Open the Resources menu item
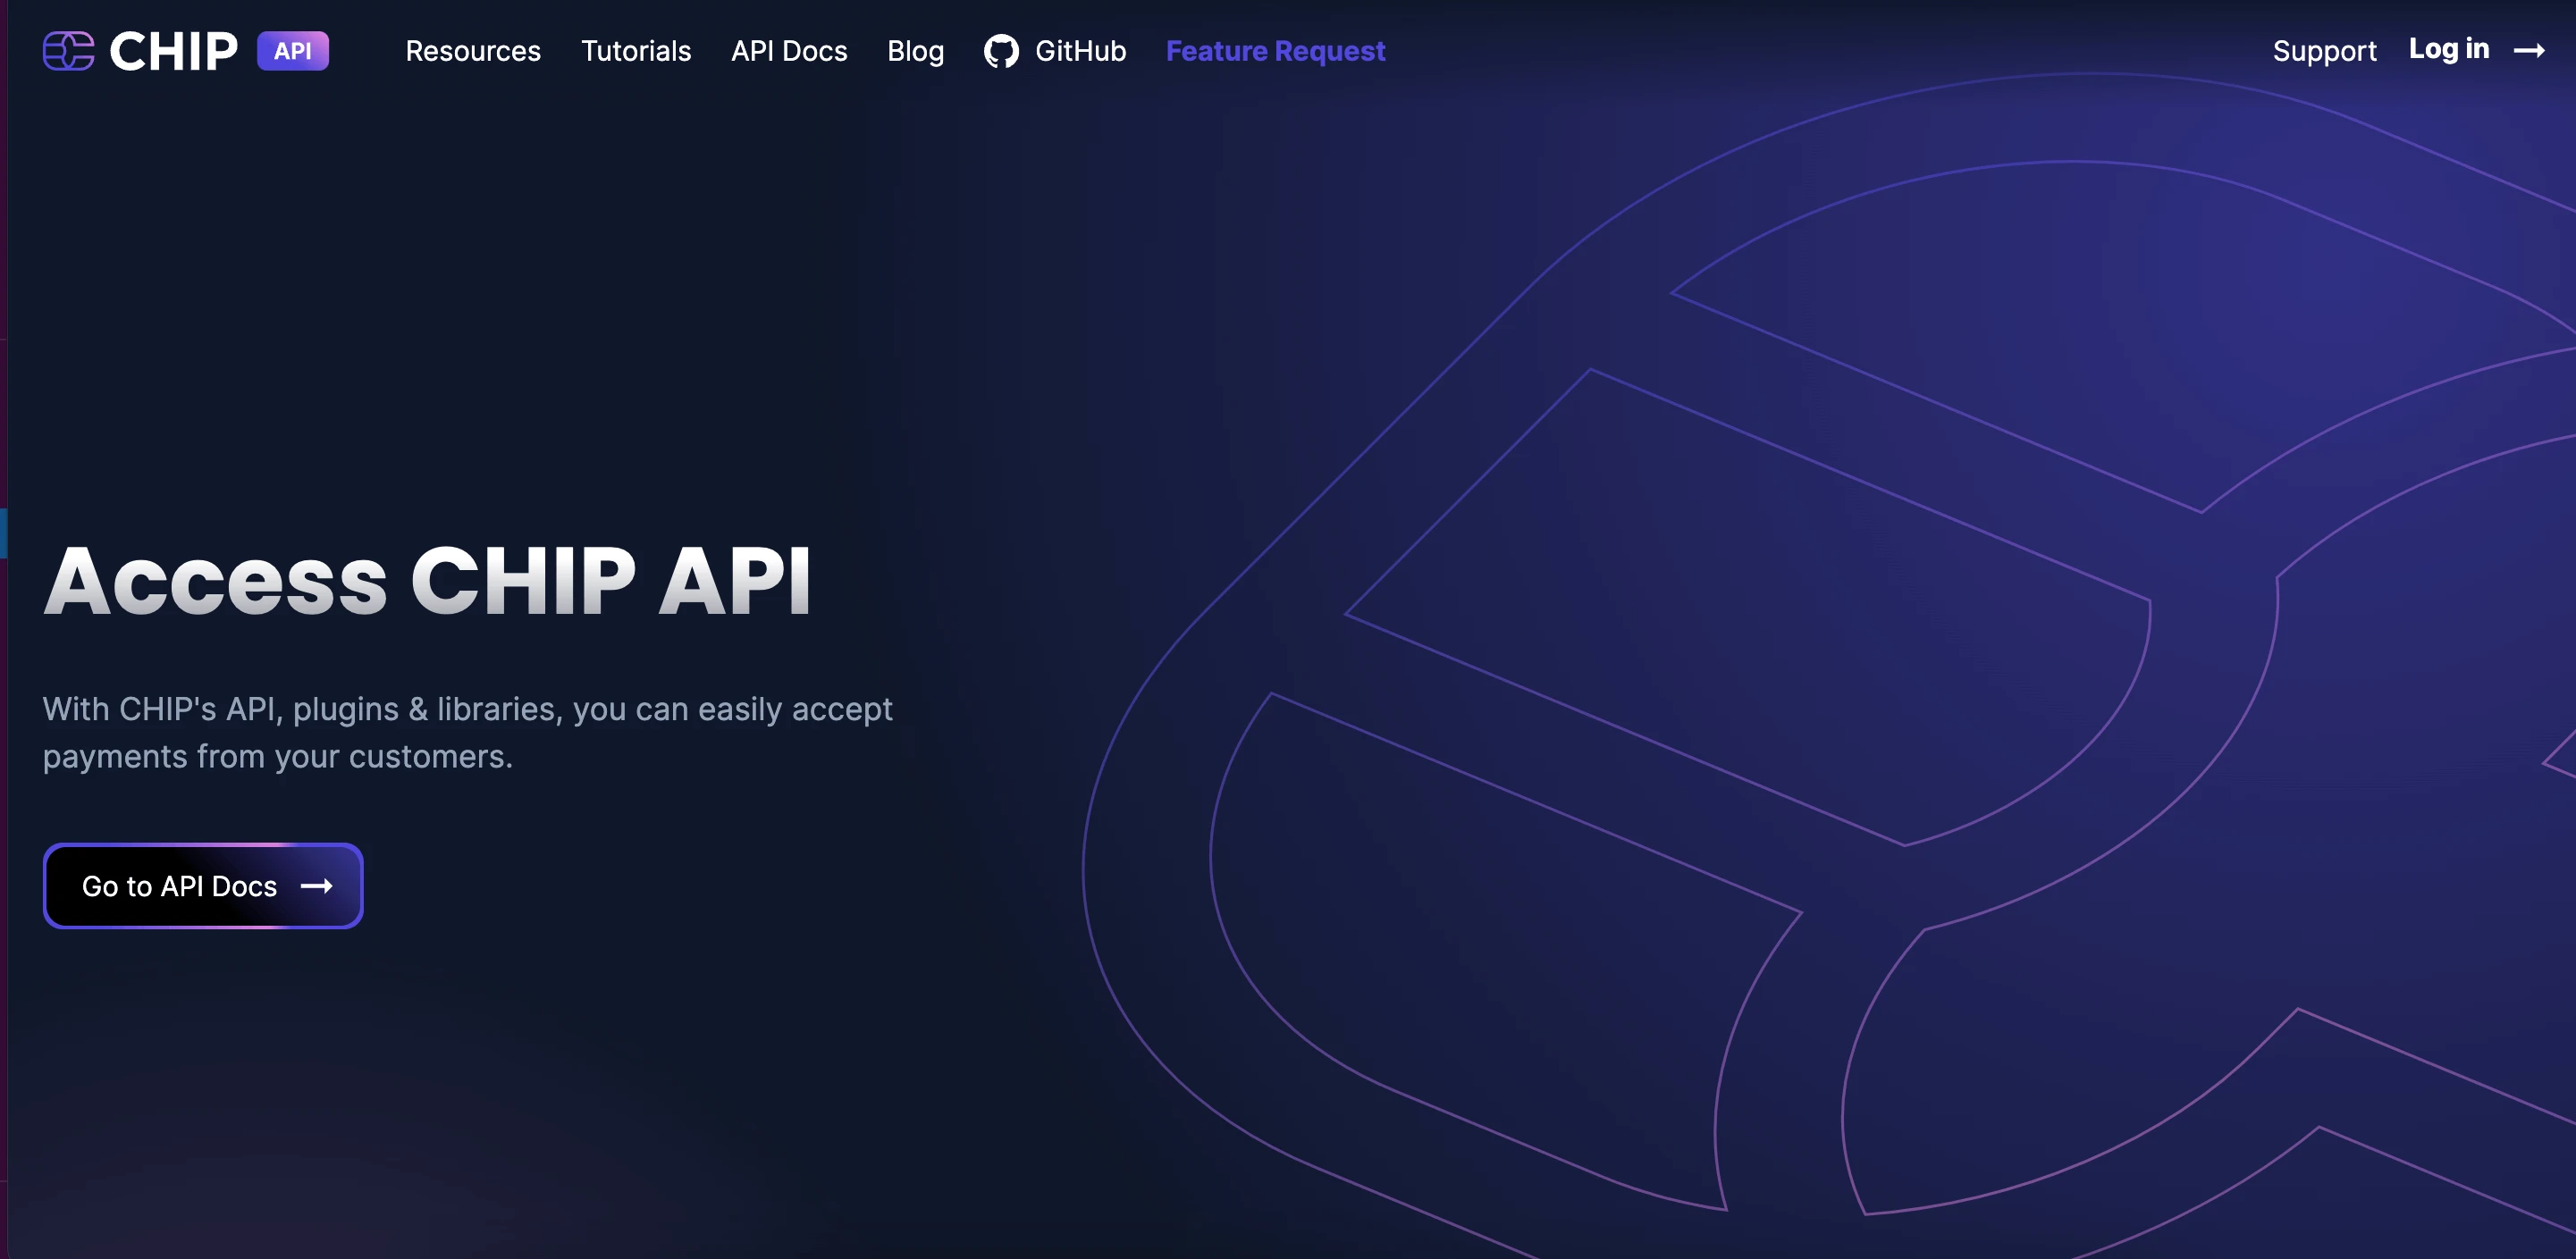Image resolution: width=2576 pixels, height=1259 pixels. [473, 51]
